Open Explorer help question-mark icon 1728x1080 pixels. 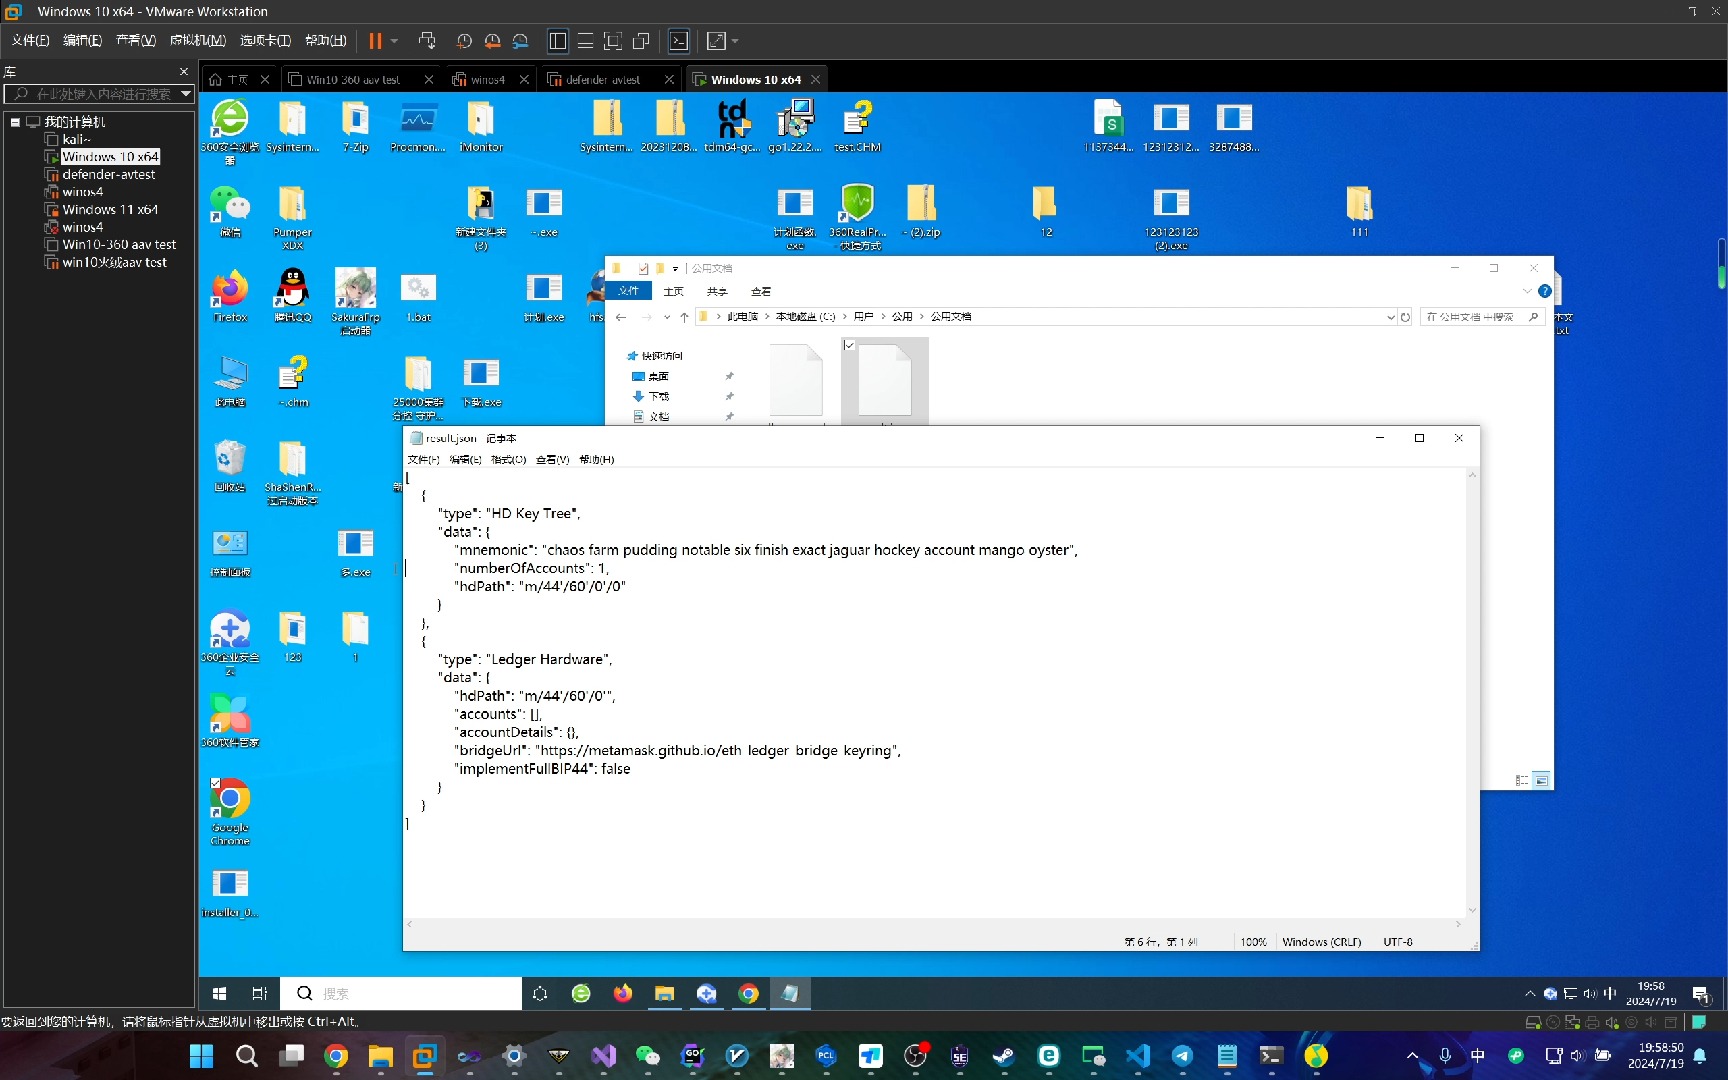click(x=1544, y=291)
